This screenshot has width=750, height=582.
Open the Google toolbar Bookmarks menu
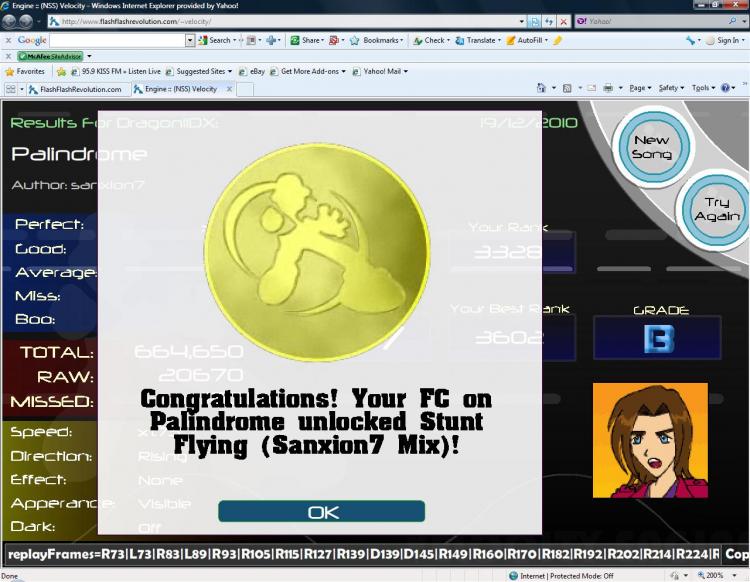click(377, 41)
